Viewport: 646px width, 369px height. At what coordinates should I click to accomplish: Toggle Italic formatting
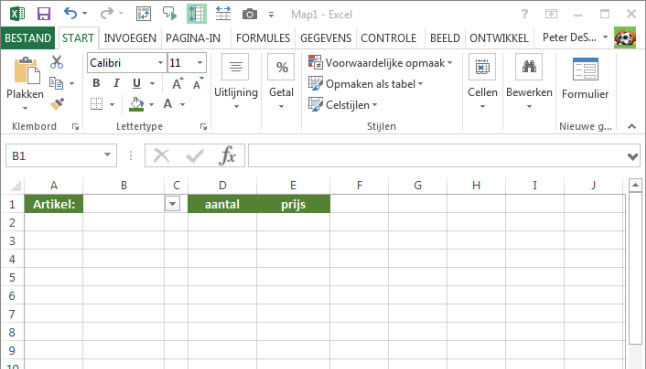click(116, 84)
